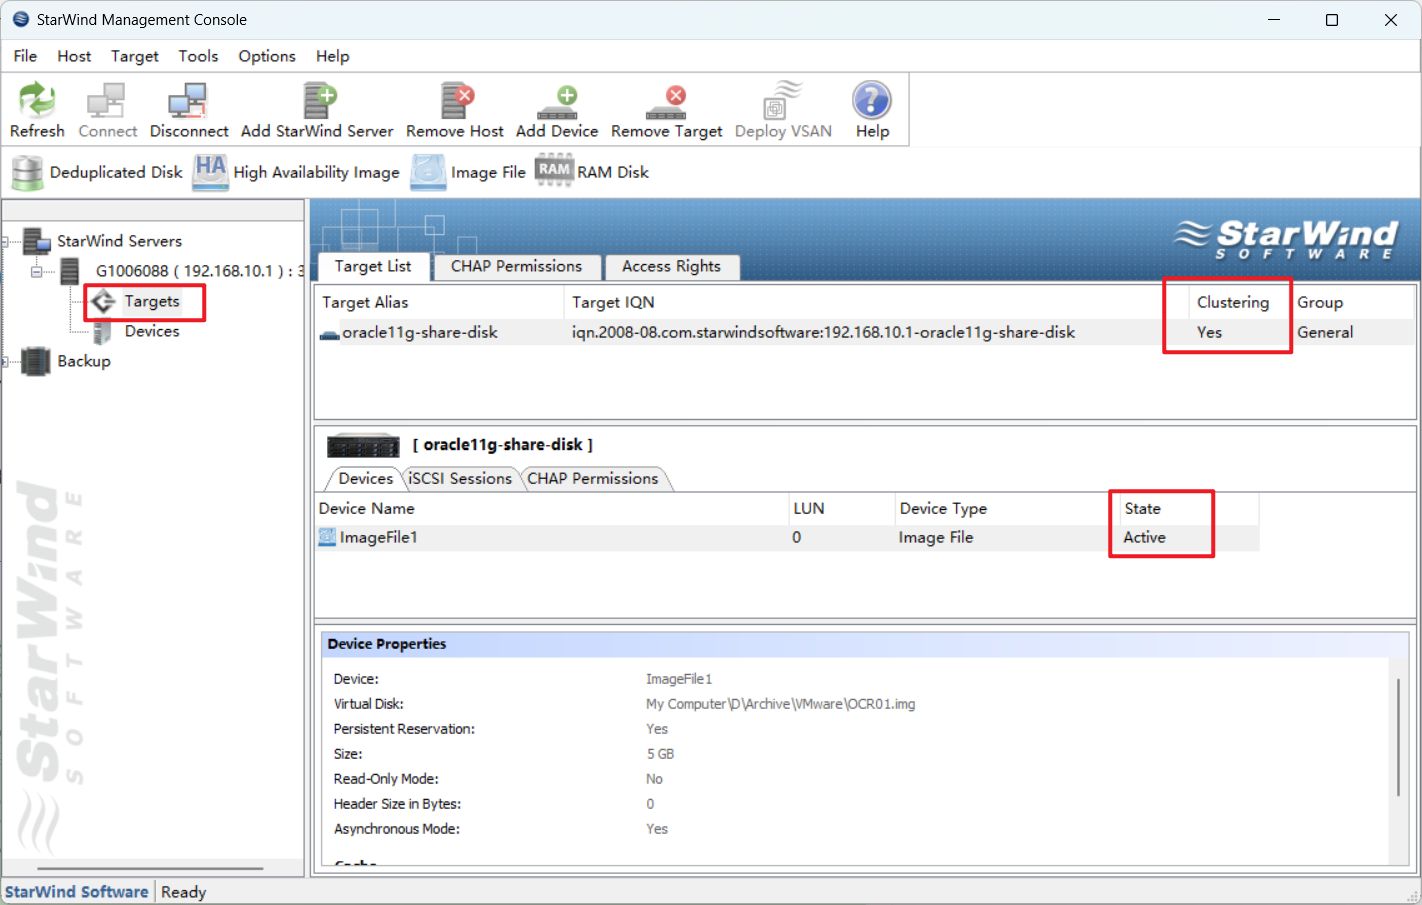Viewport: 1422px width, 905px height.
Task: Sort by Device Type column header
Action: pos(1006,508)
